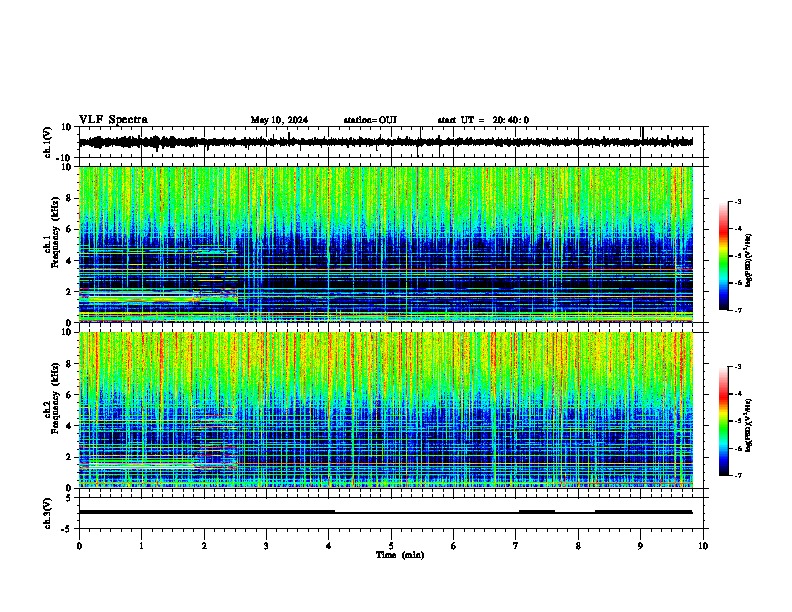Click the 'start UT = 20:40:0' label

tap(483, 120)
